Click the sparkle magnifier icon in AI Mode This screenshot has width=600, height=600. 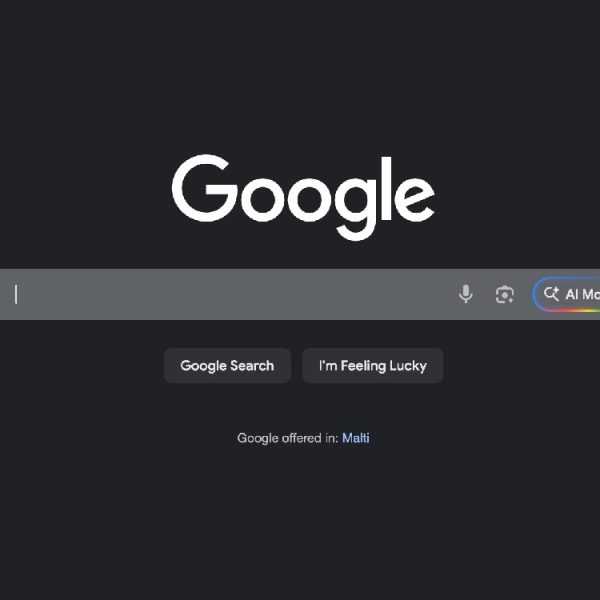click(x=551, y=294)
